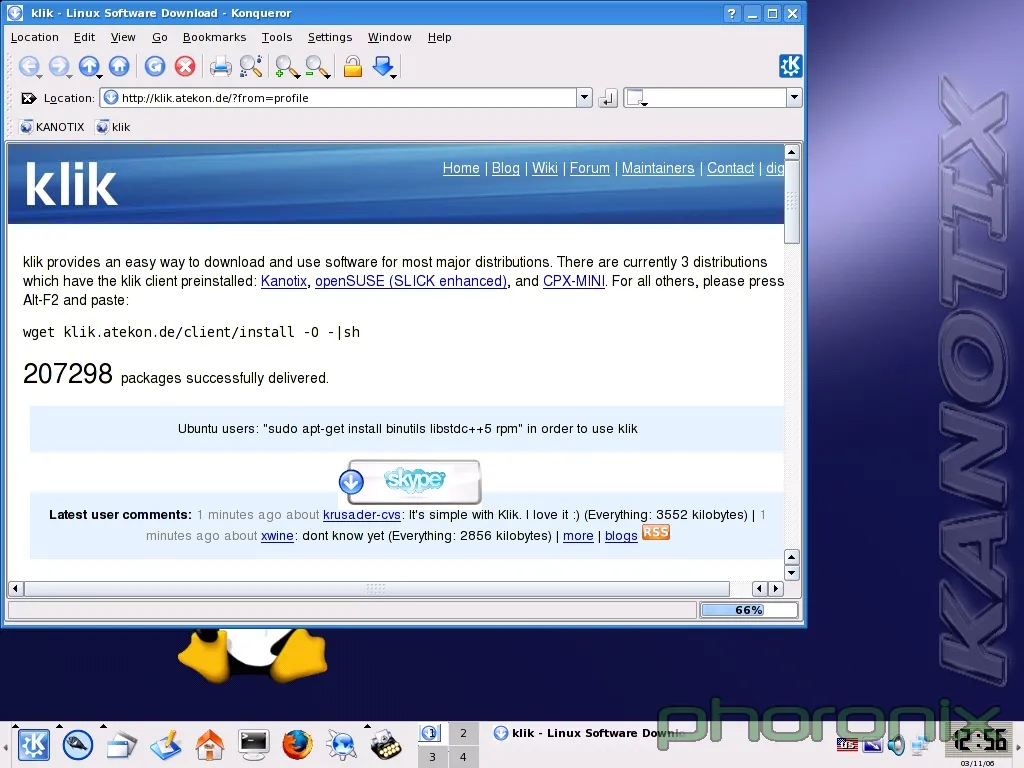
Task: Launch the text editor pencil panel icon
Action: tap(165, 744)
